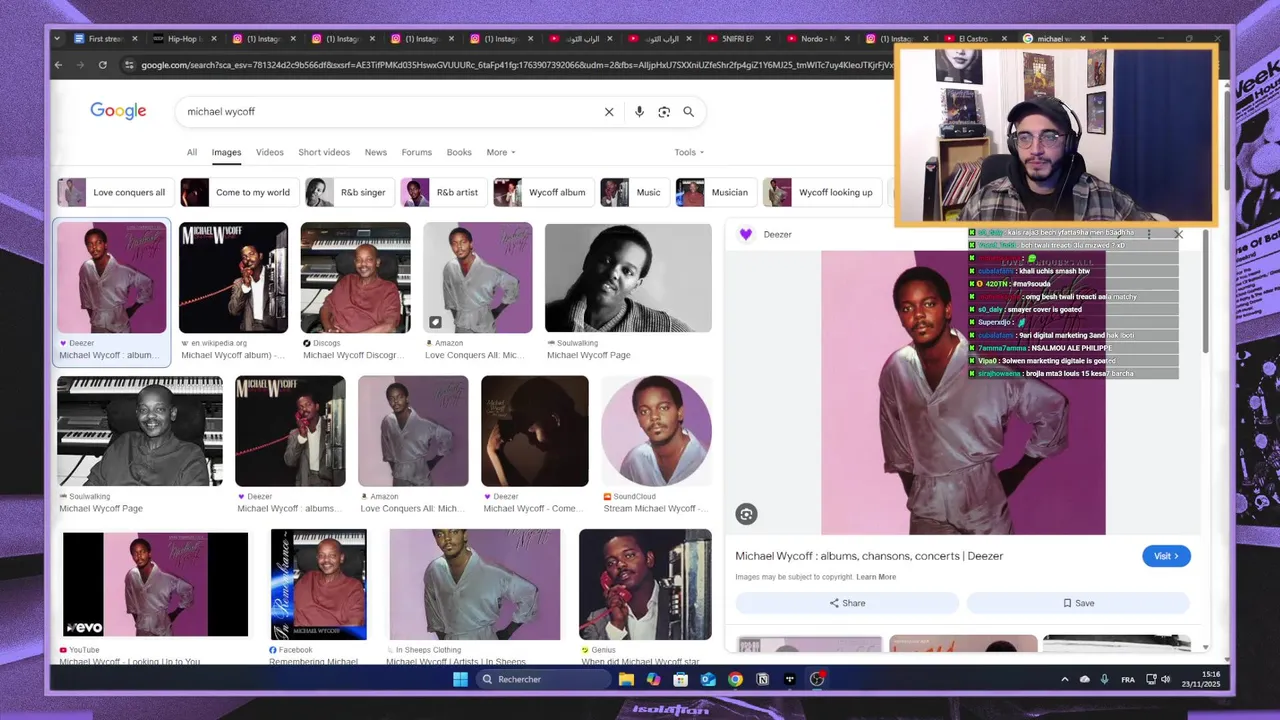
Task: Share the previewed image
Action: (847, 603)
